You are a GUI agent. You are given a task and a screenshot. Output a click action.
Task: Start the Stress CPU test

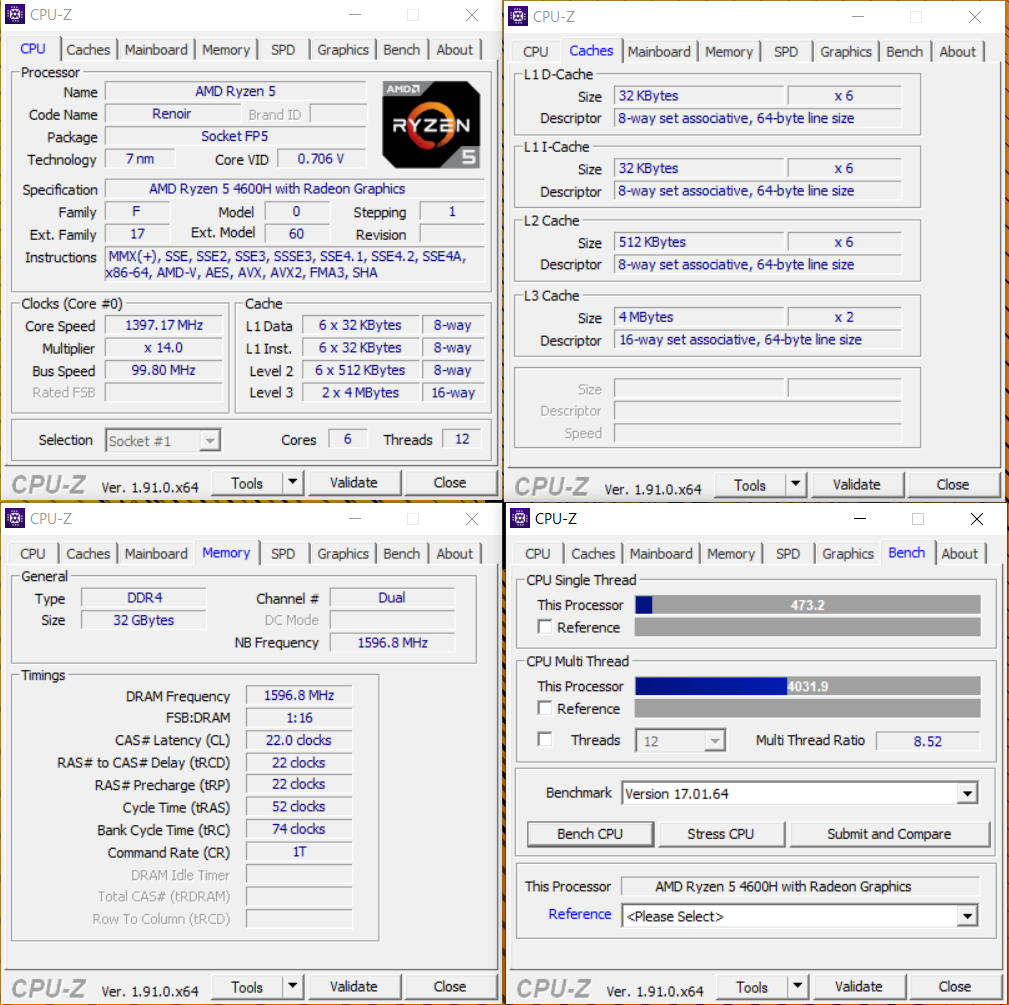720,834
